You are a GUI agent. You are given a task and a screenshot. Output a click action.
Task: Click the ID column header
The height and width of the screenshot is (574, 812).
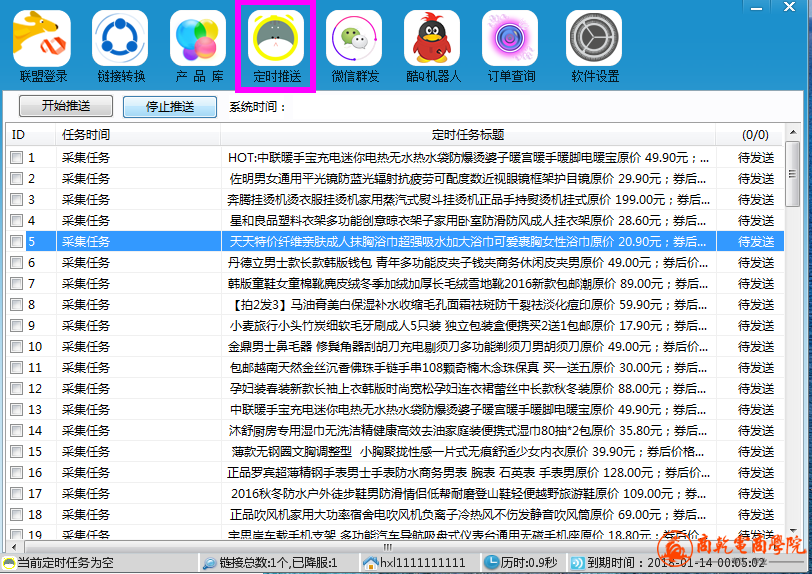click(18, 134)
